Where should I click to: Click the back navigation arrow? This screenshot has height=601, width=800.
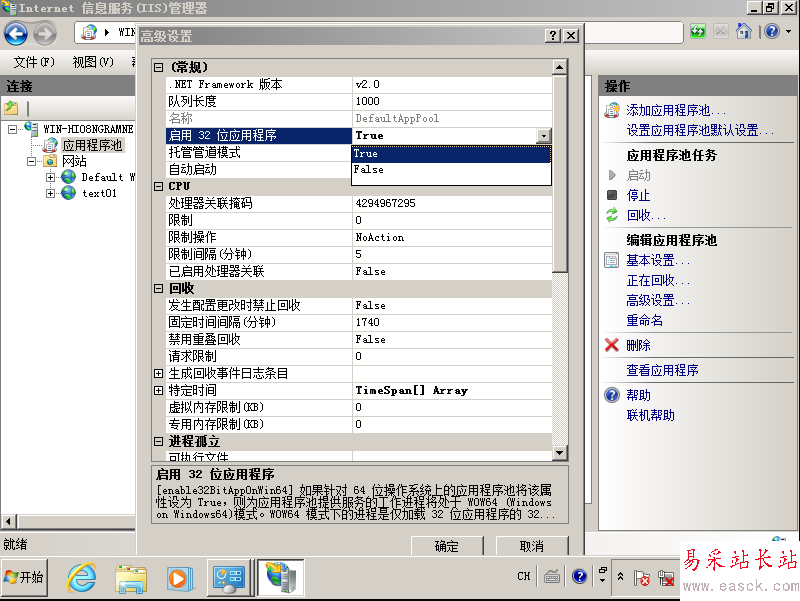(16, 34)
